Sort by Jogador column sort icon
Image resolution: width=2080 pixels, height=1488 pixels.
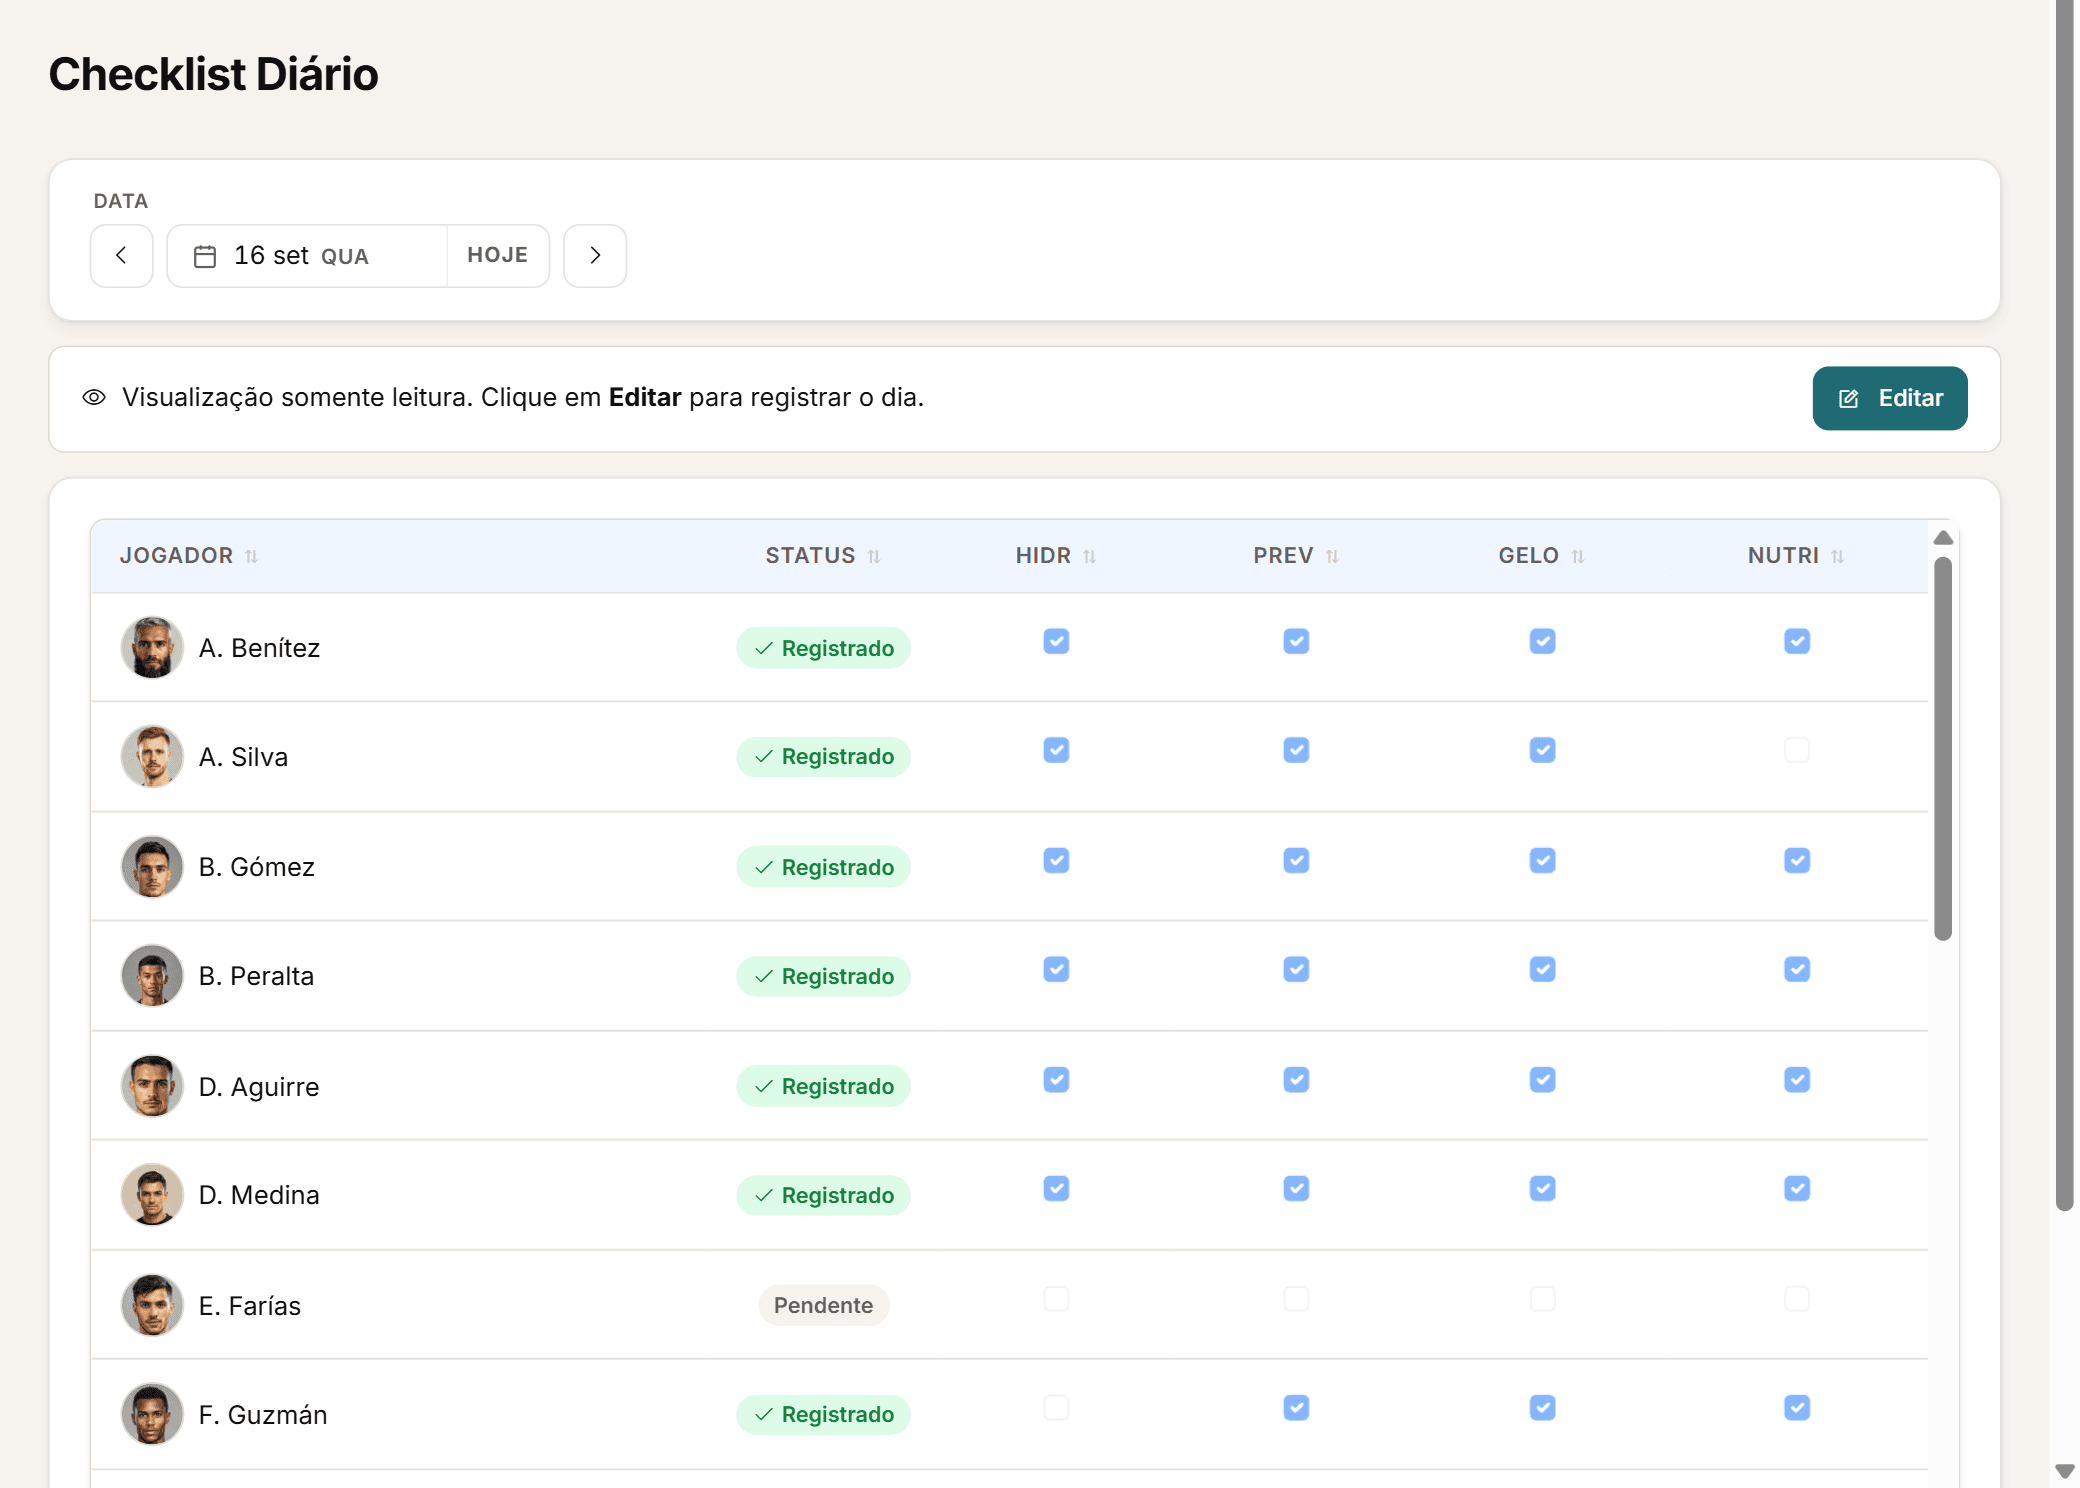[252, 556]
